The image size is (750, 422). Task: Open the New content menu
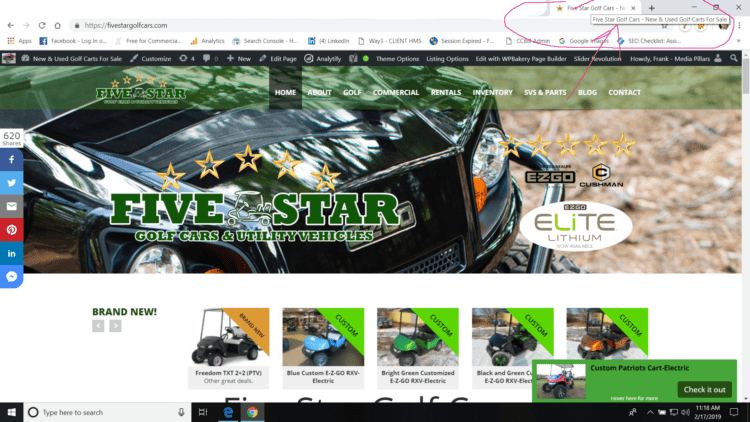239,59
